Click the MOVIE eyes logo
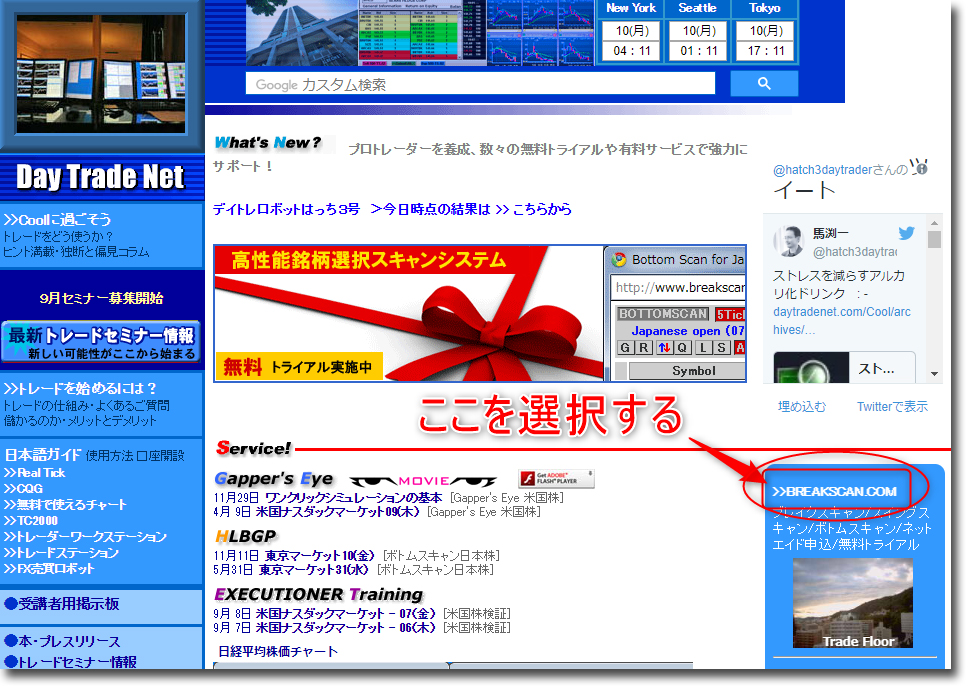 click(423, 481)
